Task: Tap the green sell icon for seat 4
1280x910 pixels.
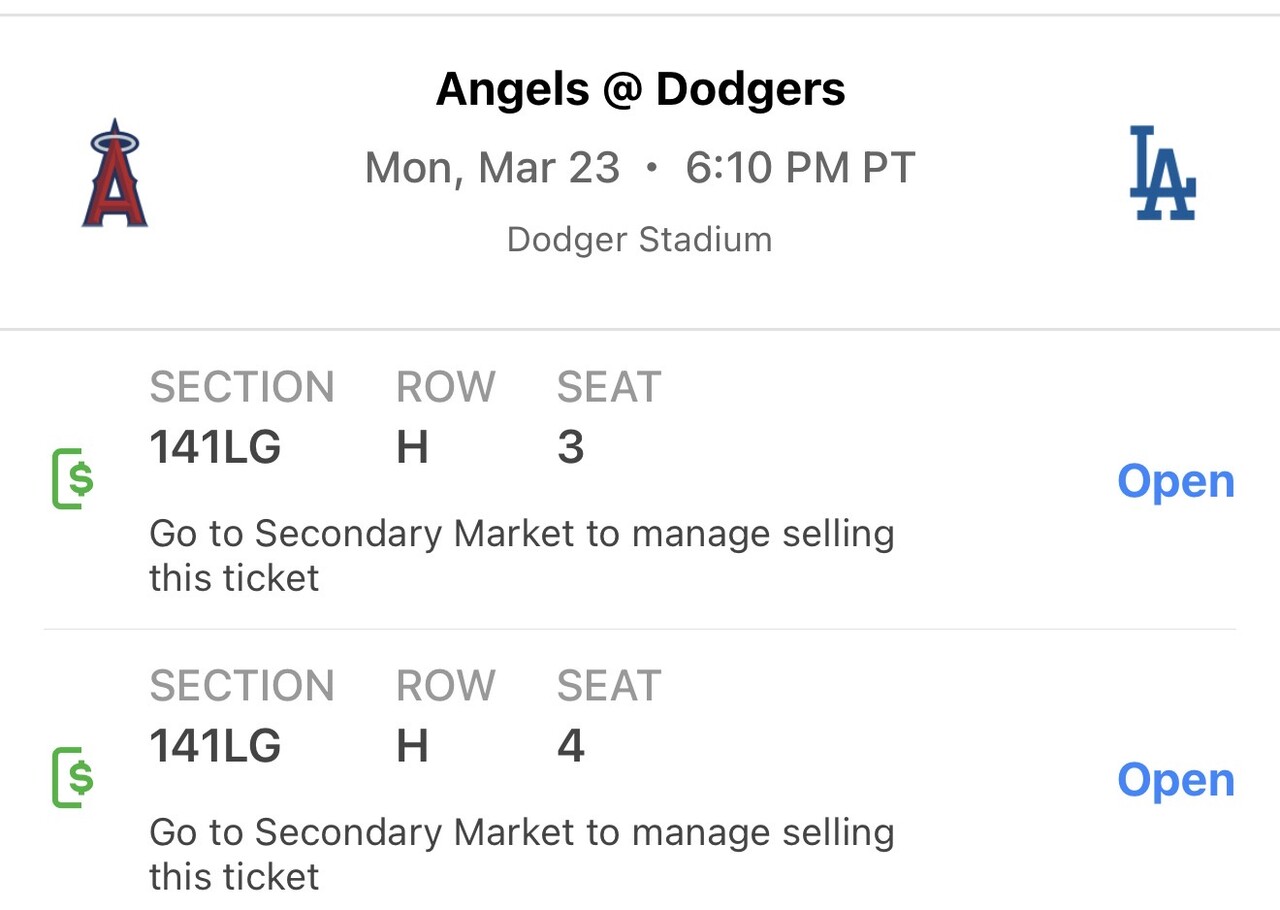Action: pos(73,777)
